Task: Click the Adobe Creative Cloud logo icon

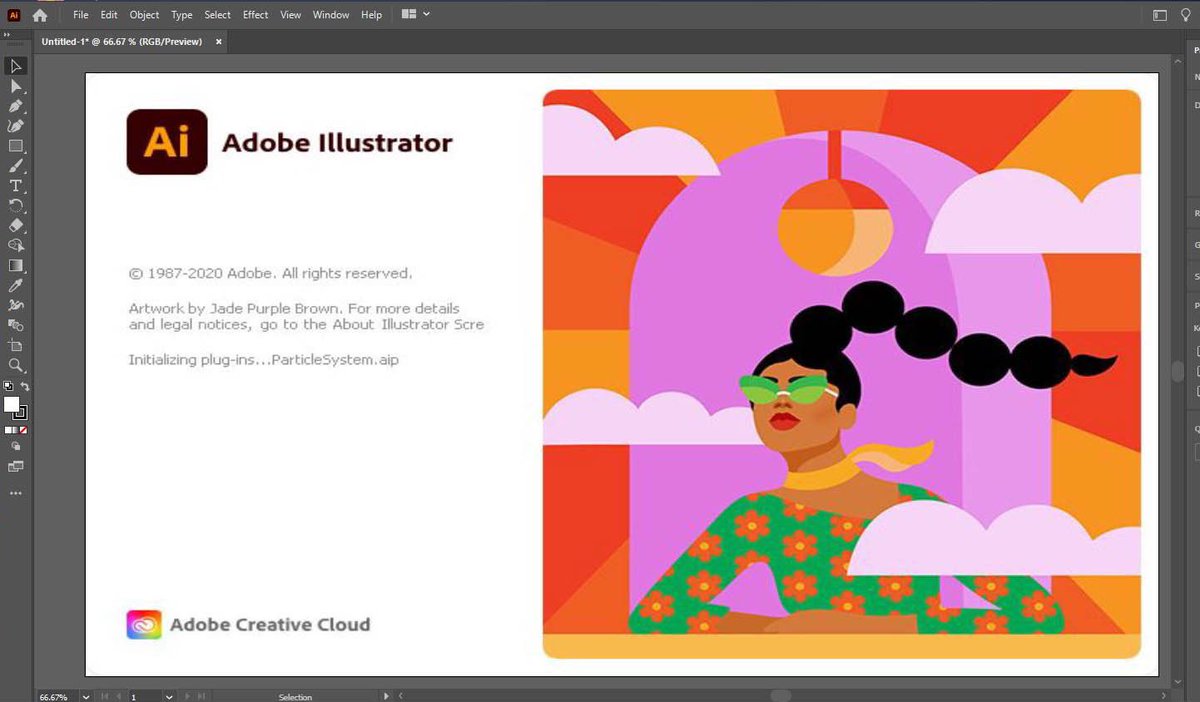Action: pyautogui.click(x=144, y=624)
